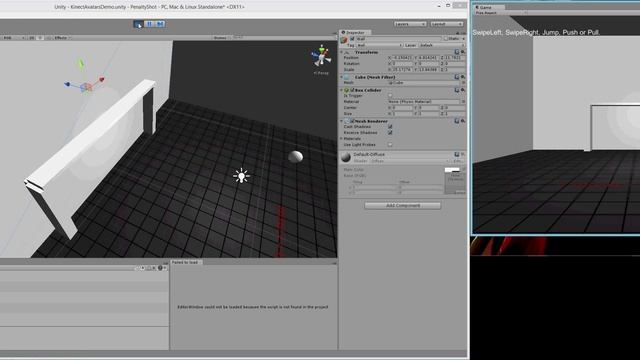Viewport: 640px width, 360px height.
Task: Open the Gizmos dropdown
Action: (x=221, y=38)
